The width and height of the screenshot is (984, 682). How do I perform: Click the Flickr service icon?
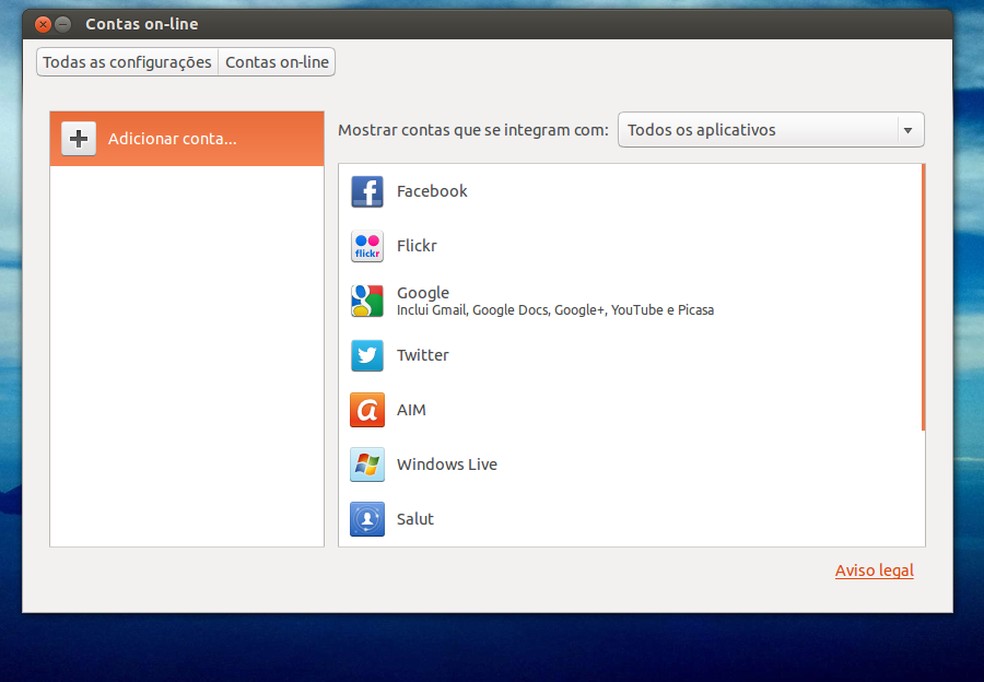coord(367,246)
